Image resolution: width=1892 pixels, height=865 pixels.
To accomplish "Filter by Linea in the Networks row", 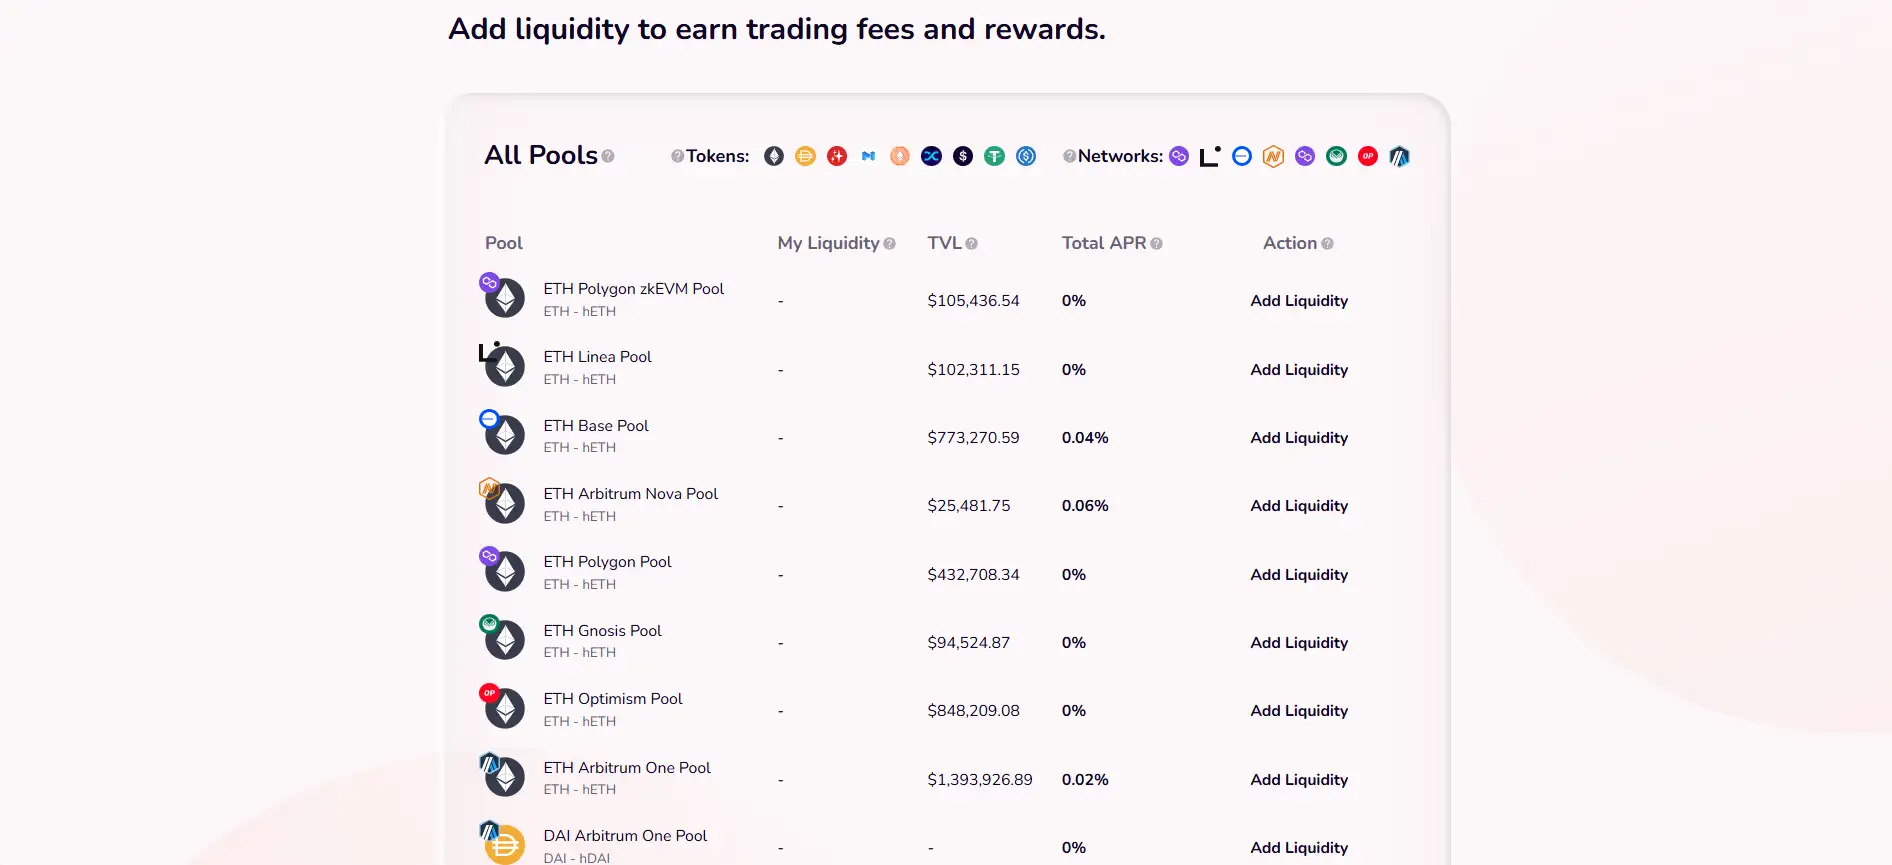I will [x=1210, y=156].
